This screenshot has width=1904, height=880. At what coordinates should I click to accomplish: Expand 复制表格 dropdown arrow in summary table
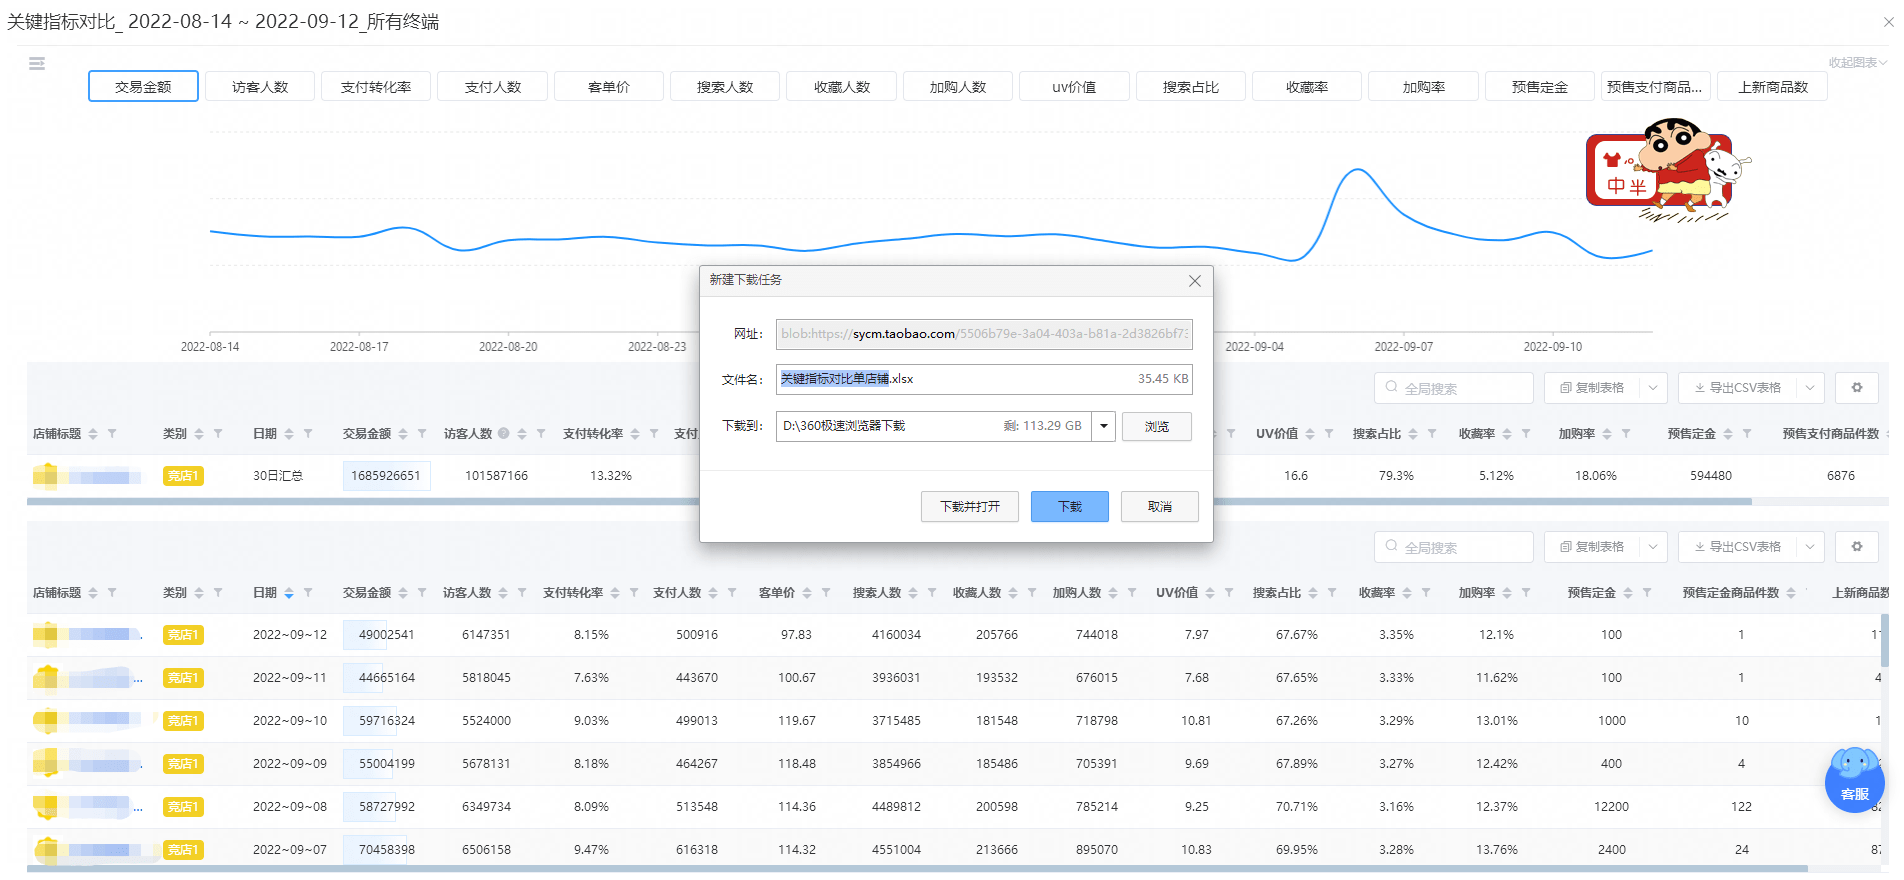click(x=1653, y=388)
